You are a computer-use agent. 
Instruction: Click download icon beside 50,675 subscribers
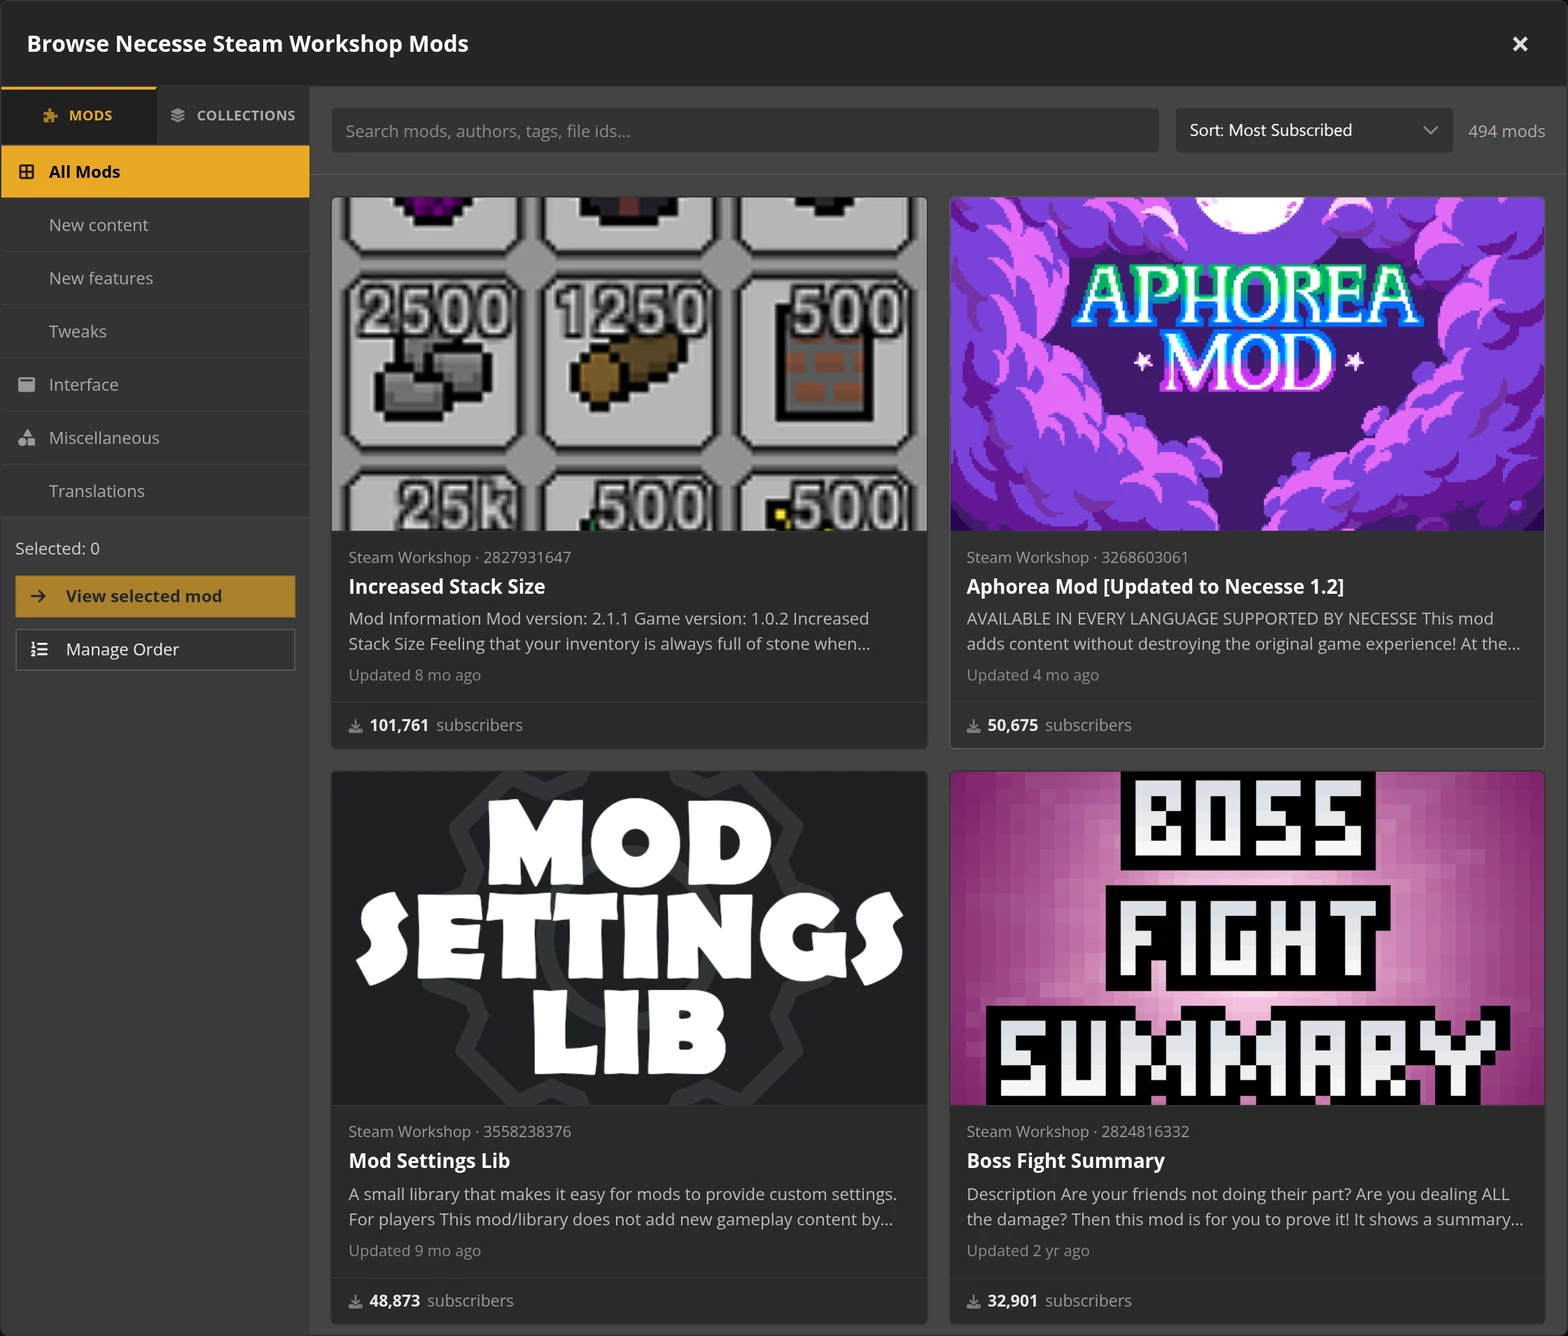(x=973, y=726)
